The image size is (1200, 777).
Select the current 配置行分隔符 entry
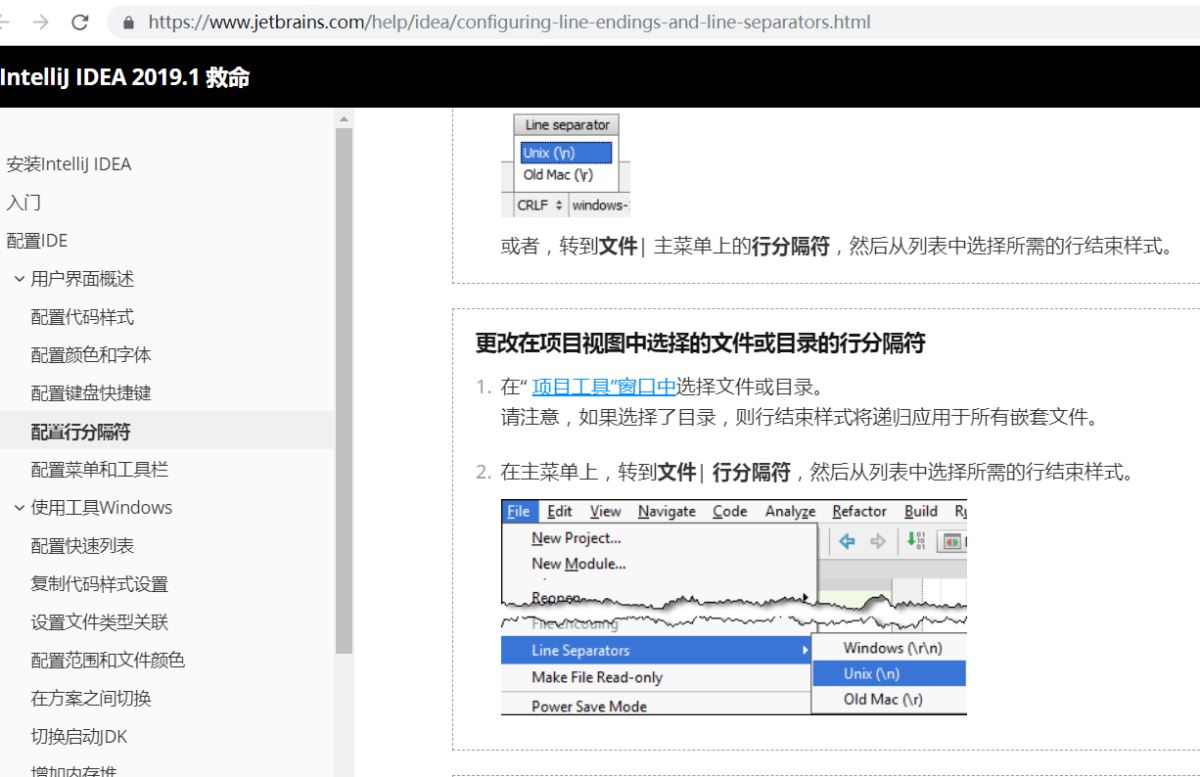(x=80, y=432)
